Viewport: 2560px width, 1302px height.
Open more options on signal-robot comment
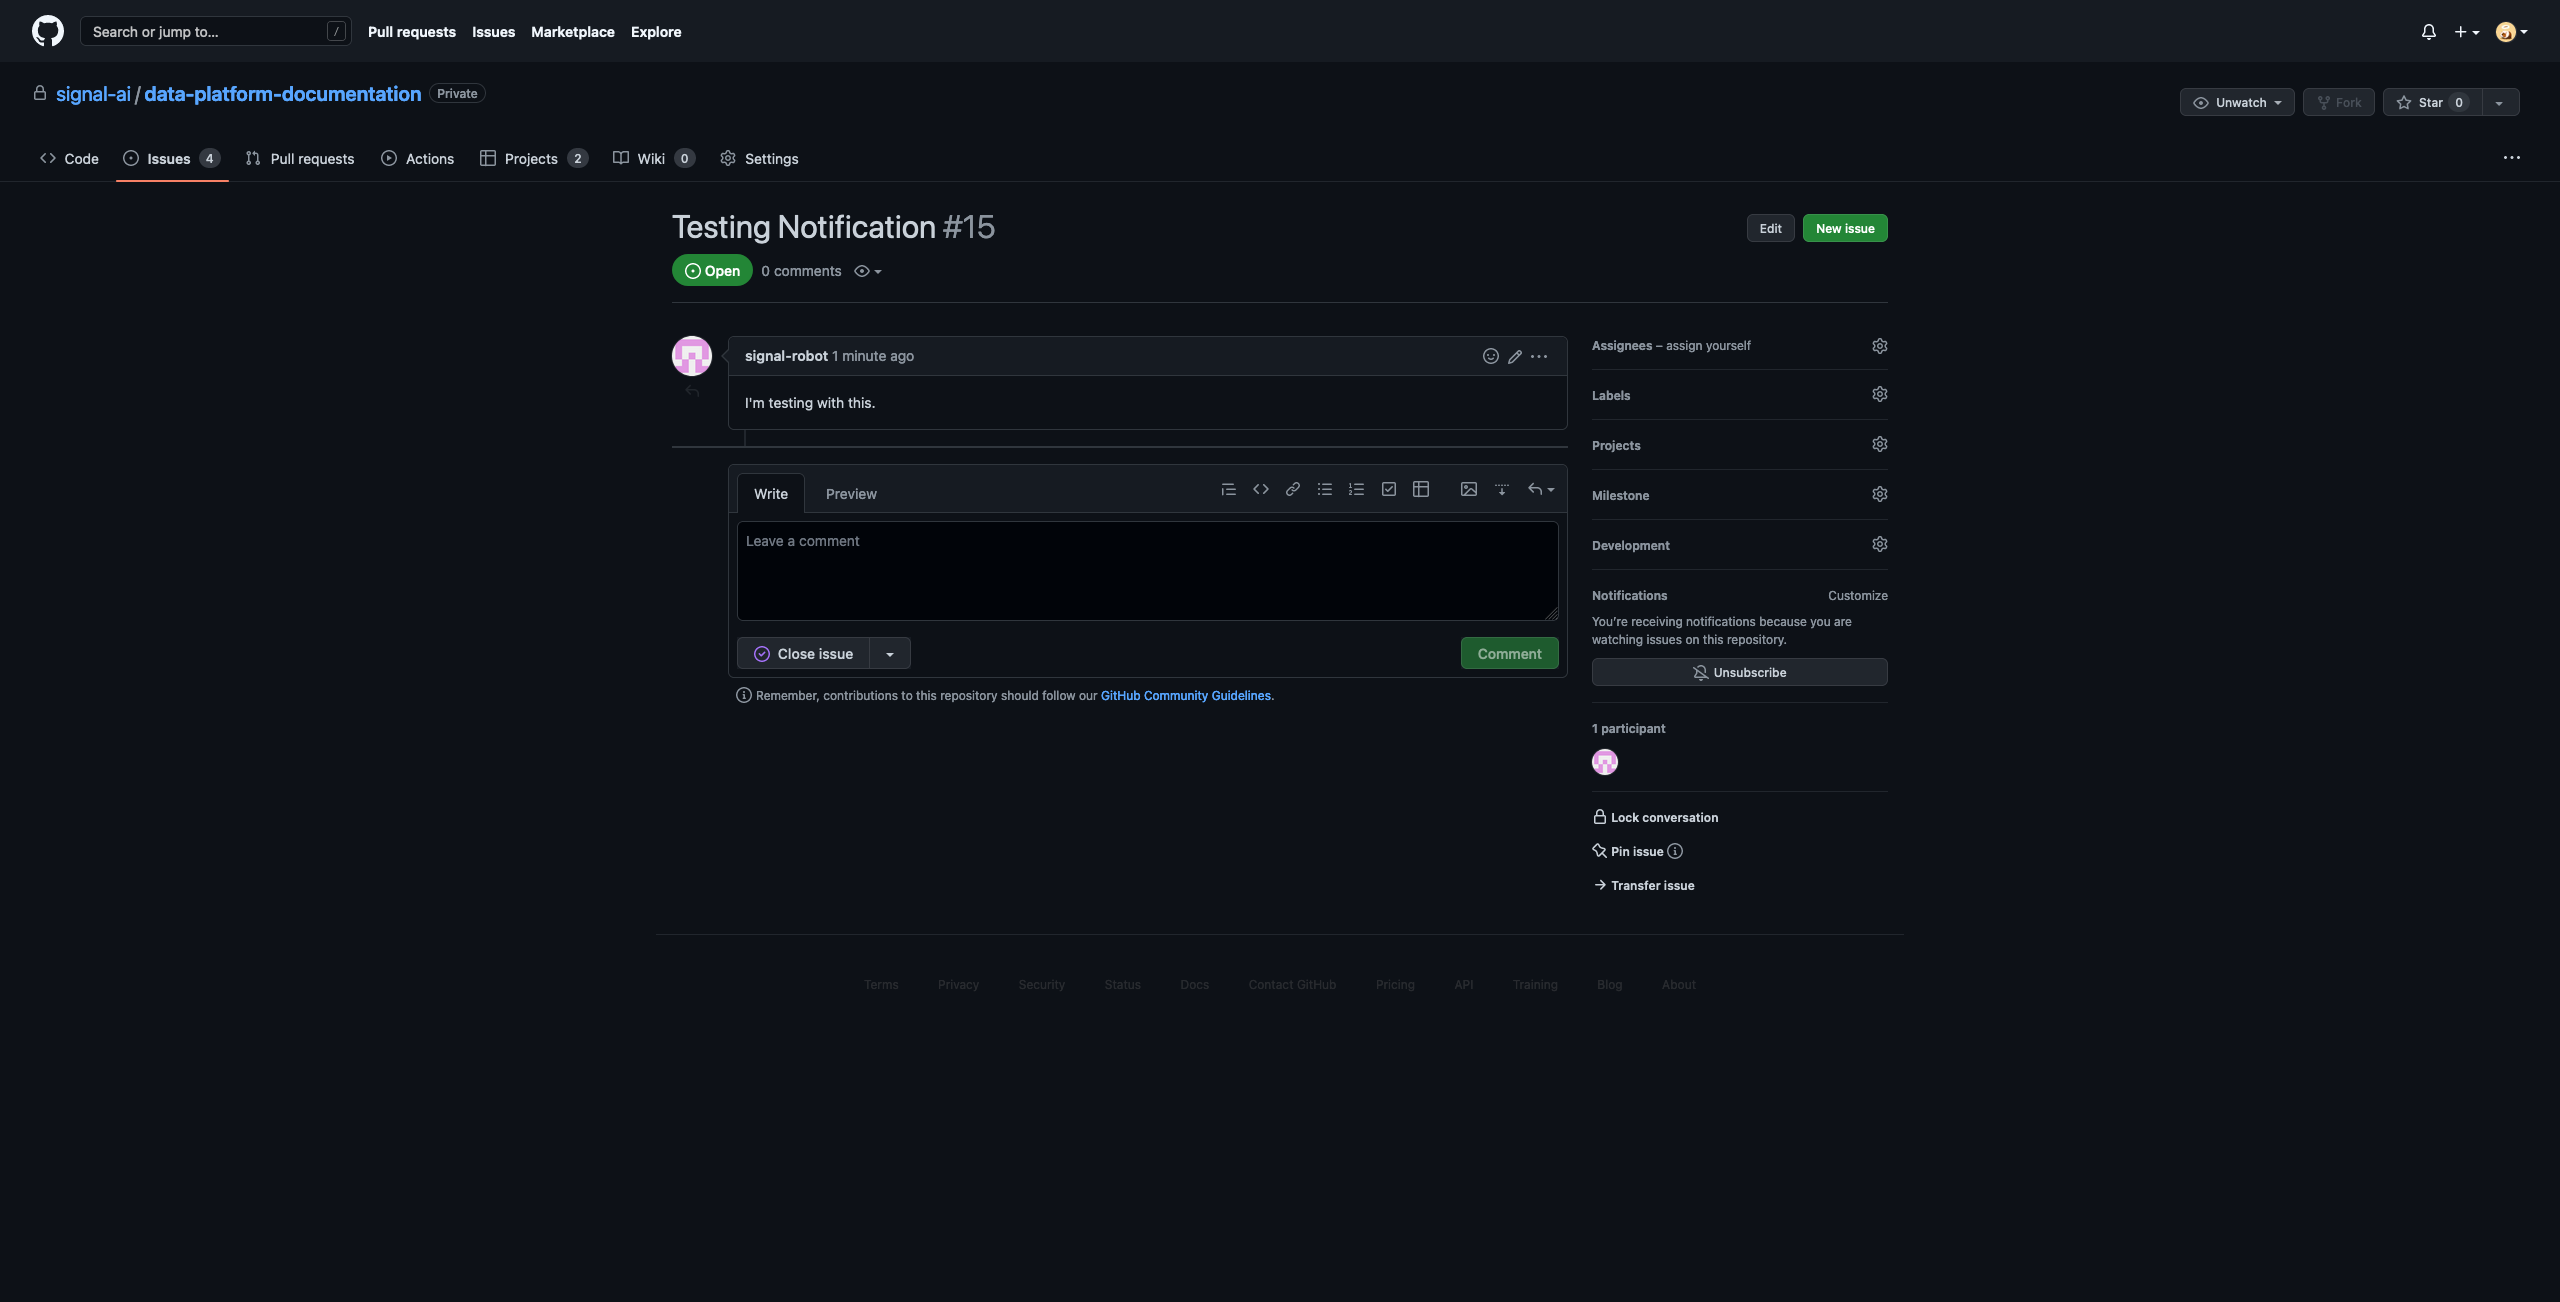pyautogui.click(x=1539, y=356)
